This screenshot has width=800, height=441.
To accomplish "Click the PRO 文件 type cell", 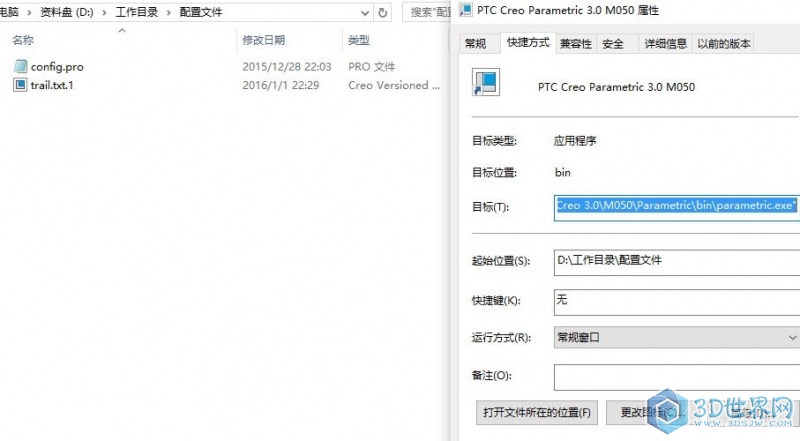I will point(371,67).
